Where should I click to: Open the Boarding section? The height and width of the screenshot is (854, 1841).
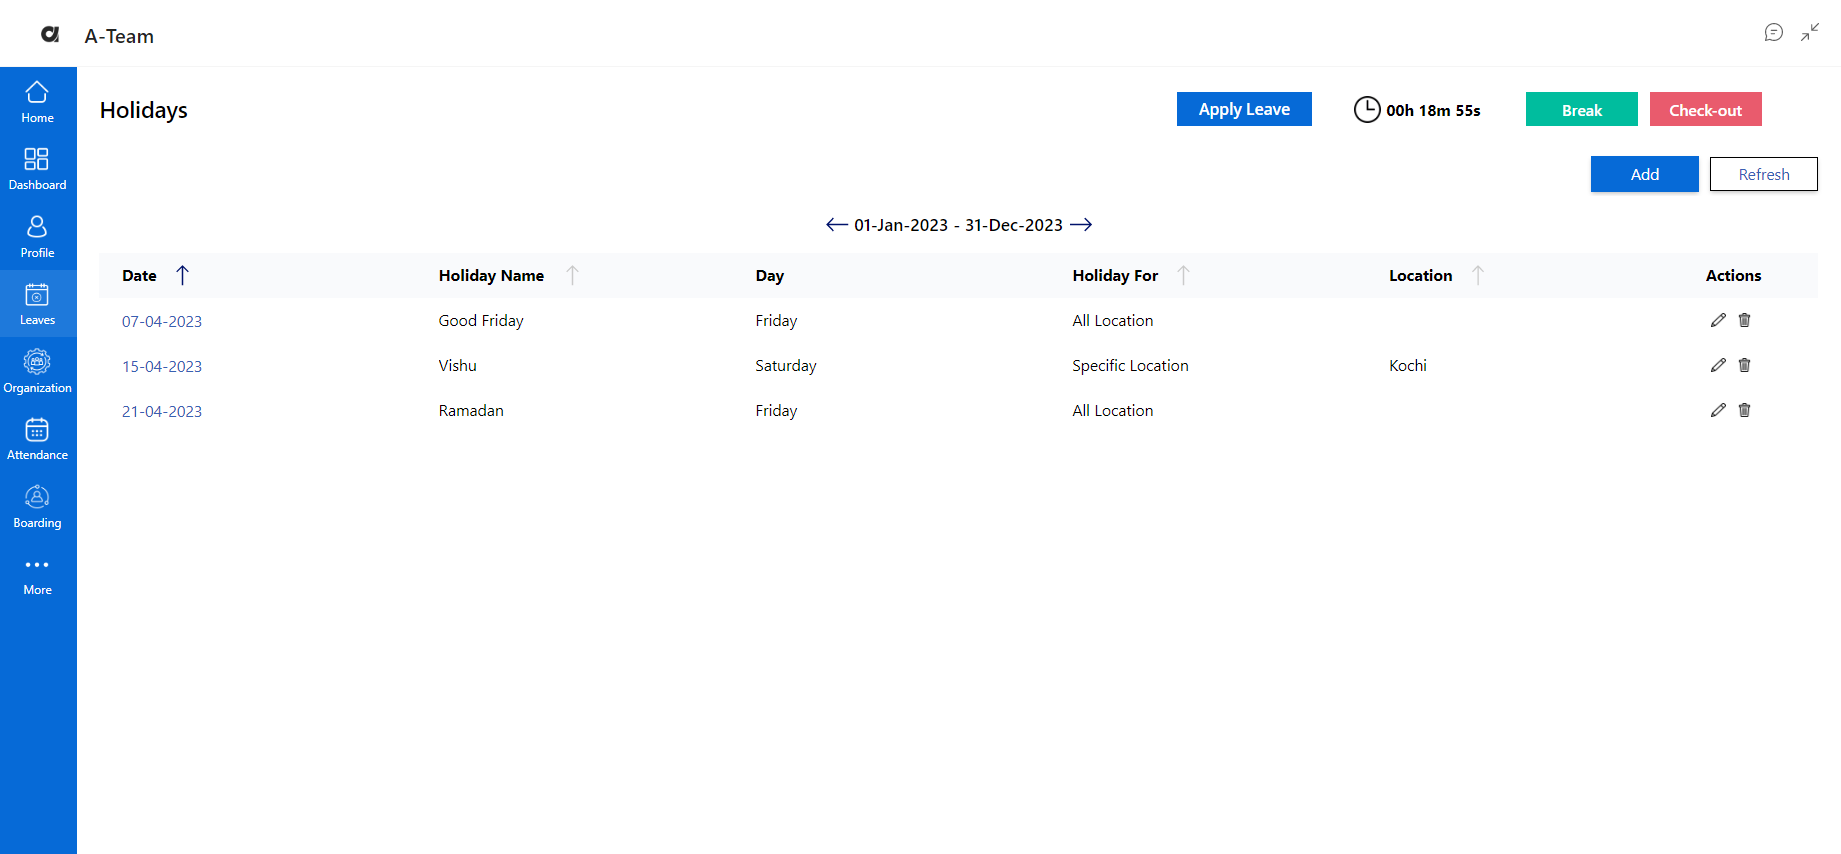tap(37, 507)
